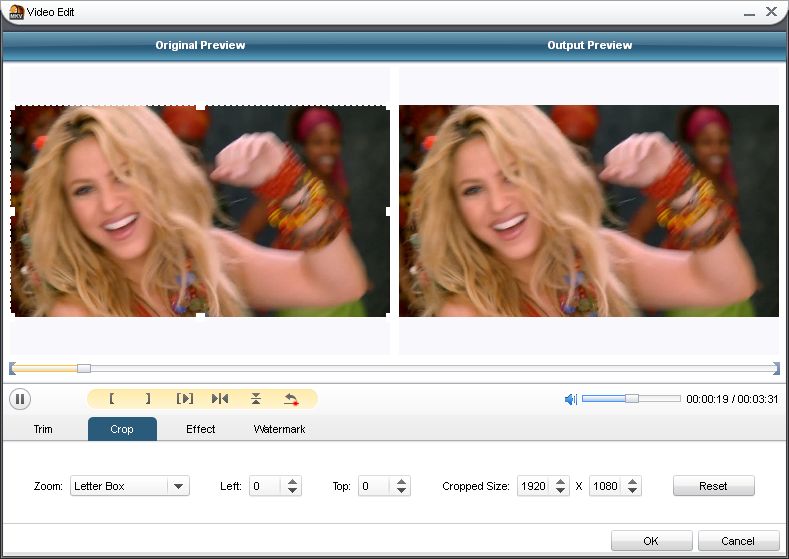Close the Video Edit window

click(771, 12)
